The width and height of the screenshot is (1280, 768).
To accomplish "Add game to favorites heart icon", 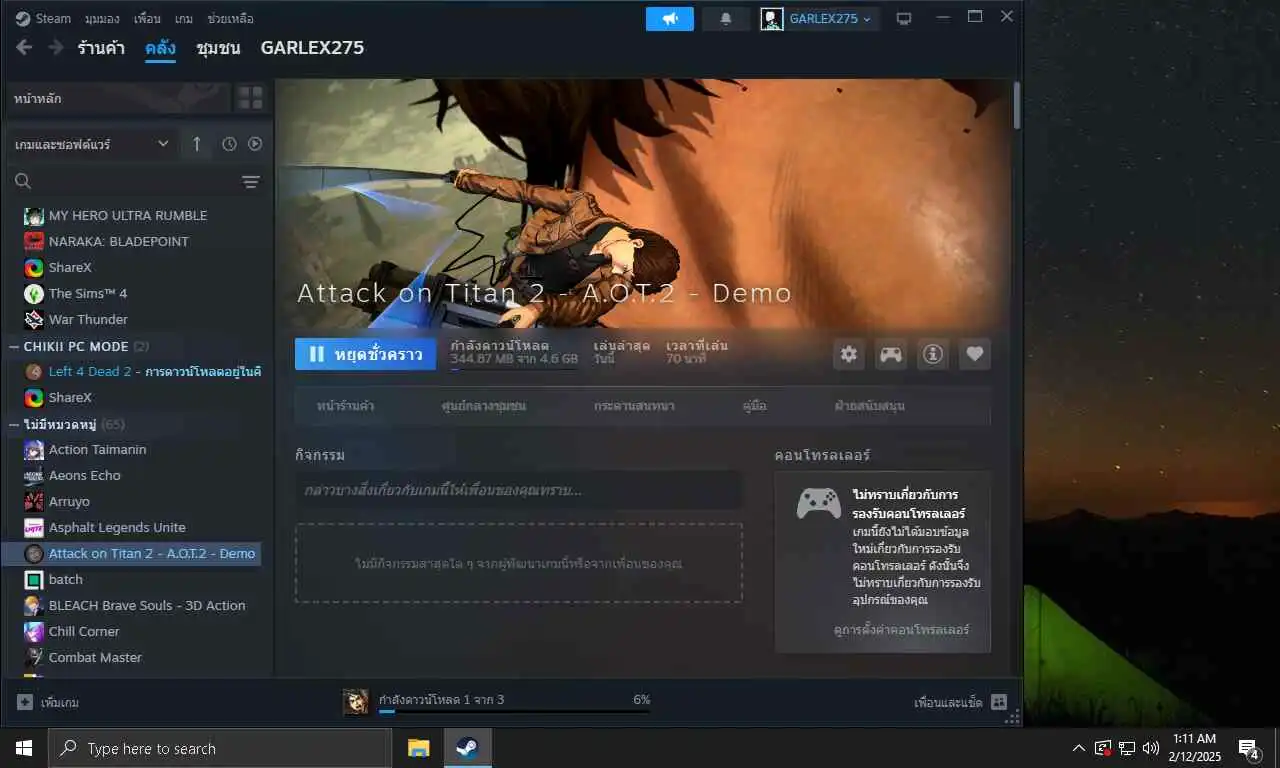I will (975, 353).
